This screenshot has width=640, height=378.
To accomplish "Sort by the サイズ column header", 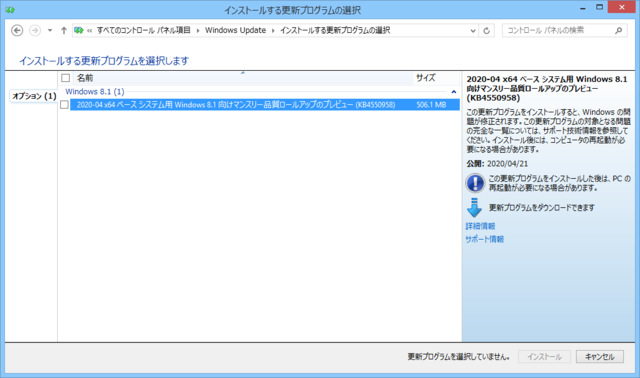I will pos(436,78).
